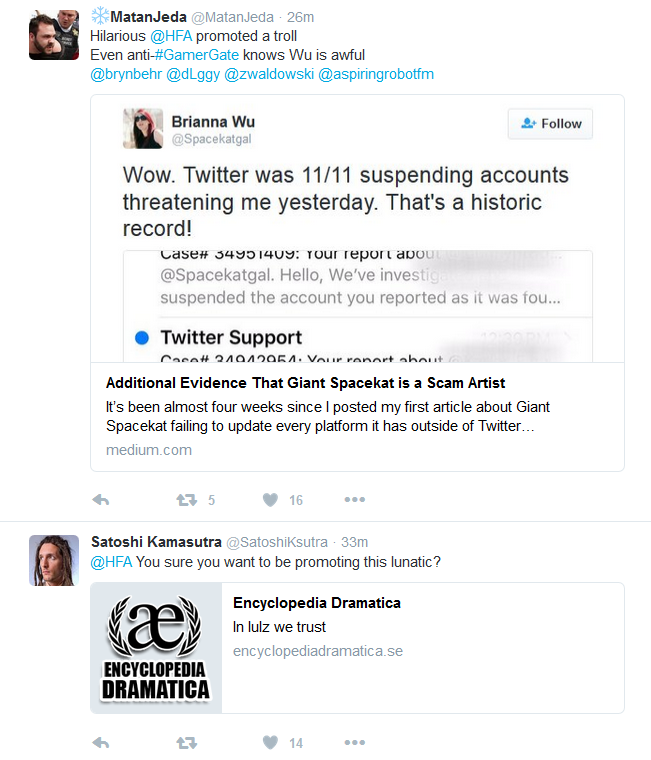Reply to MatanJeda's tweet
651x760 pixels.
click(101, 500)
